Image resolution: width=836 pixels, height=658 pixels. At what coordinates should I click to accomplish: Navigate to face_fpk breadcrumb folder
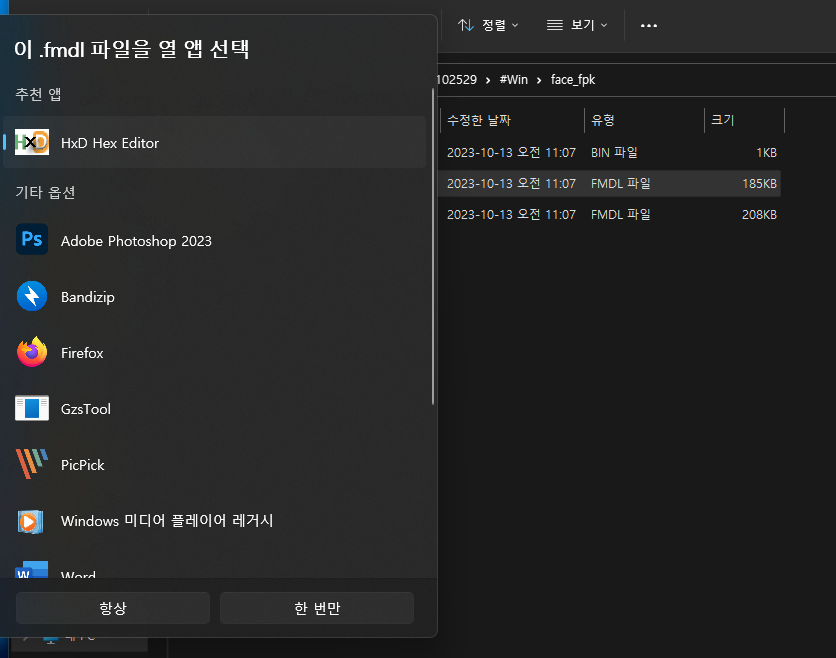573,80
